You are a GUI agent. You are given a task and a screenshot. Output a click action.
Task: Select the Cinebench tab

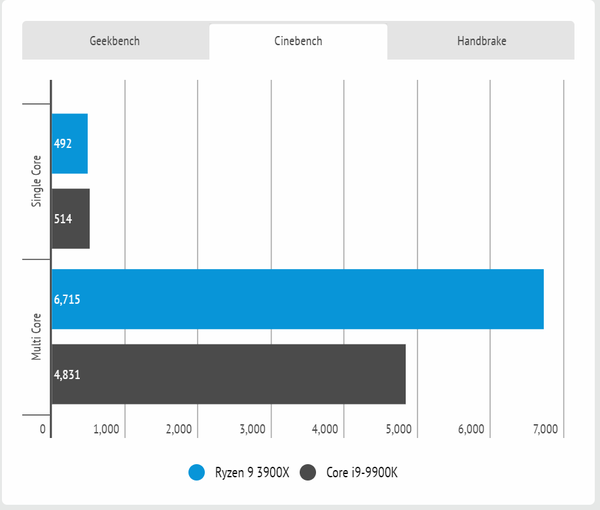point(298,41)
